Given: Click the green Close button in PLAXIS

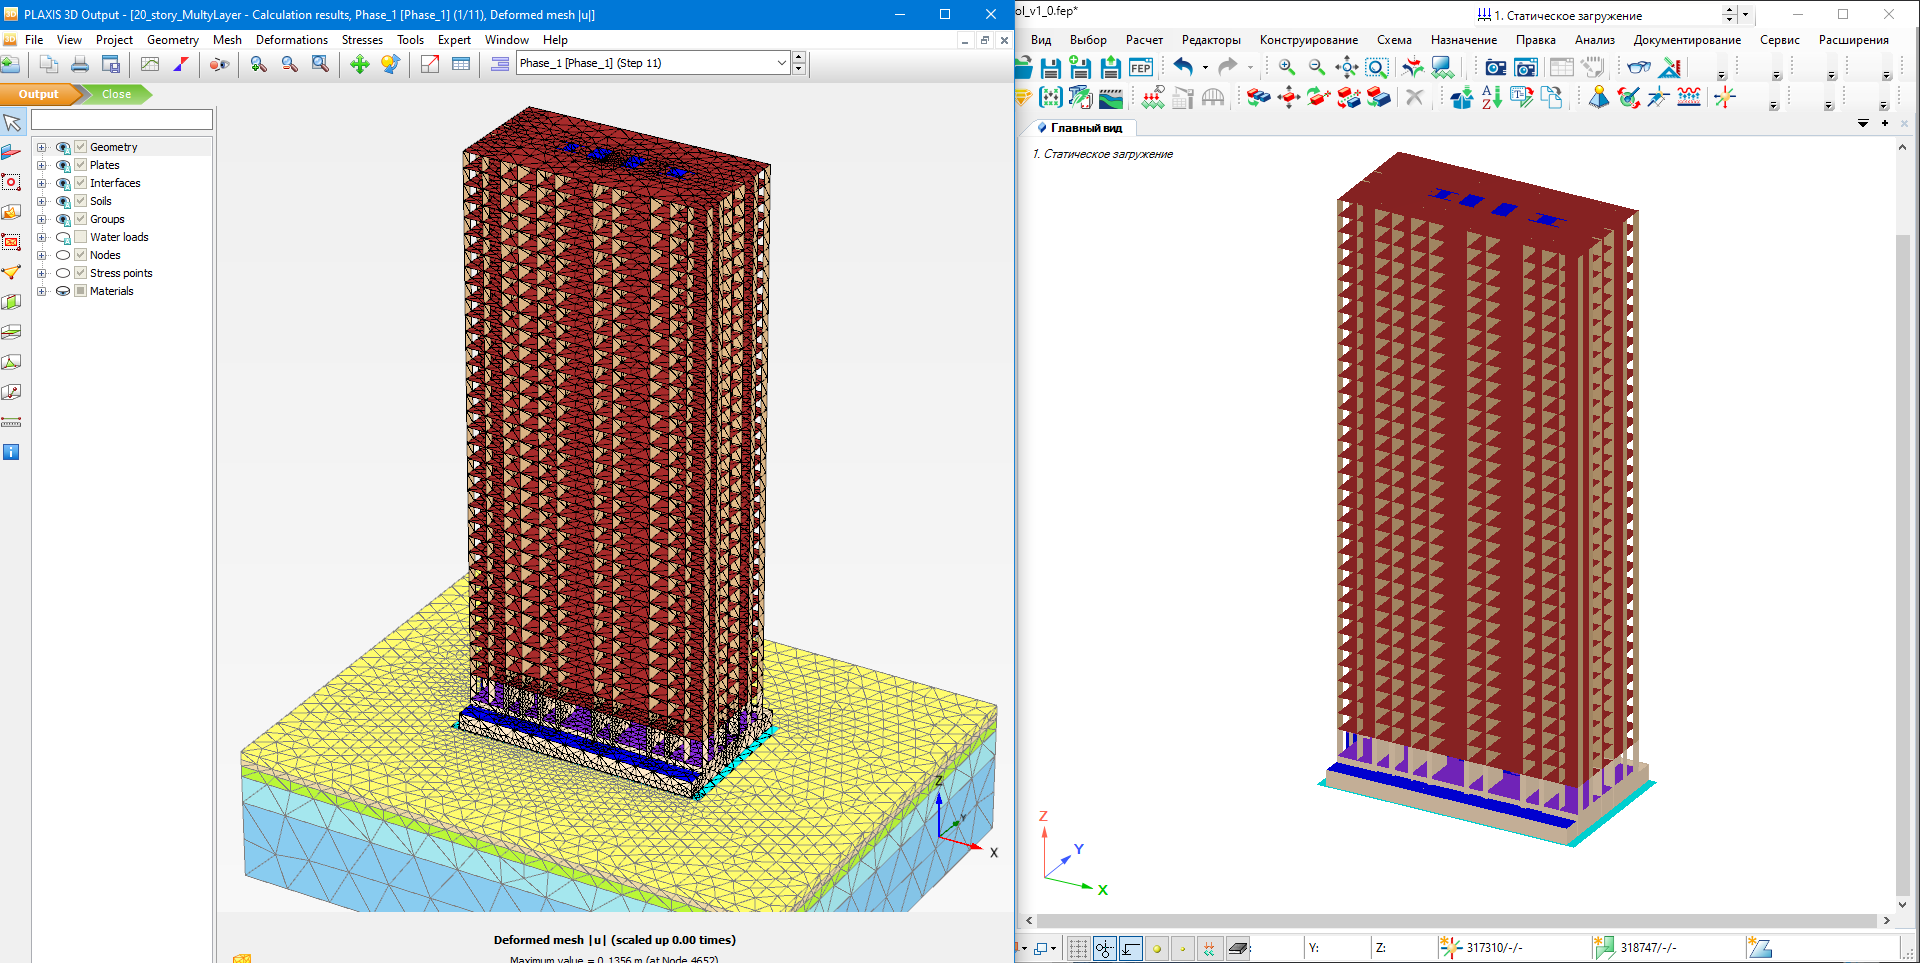Looking at the screenshot, I should pos(116,94).
